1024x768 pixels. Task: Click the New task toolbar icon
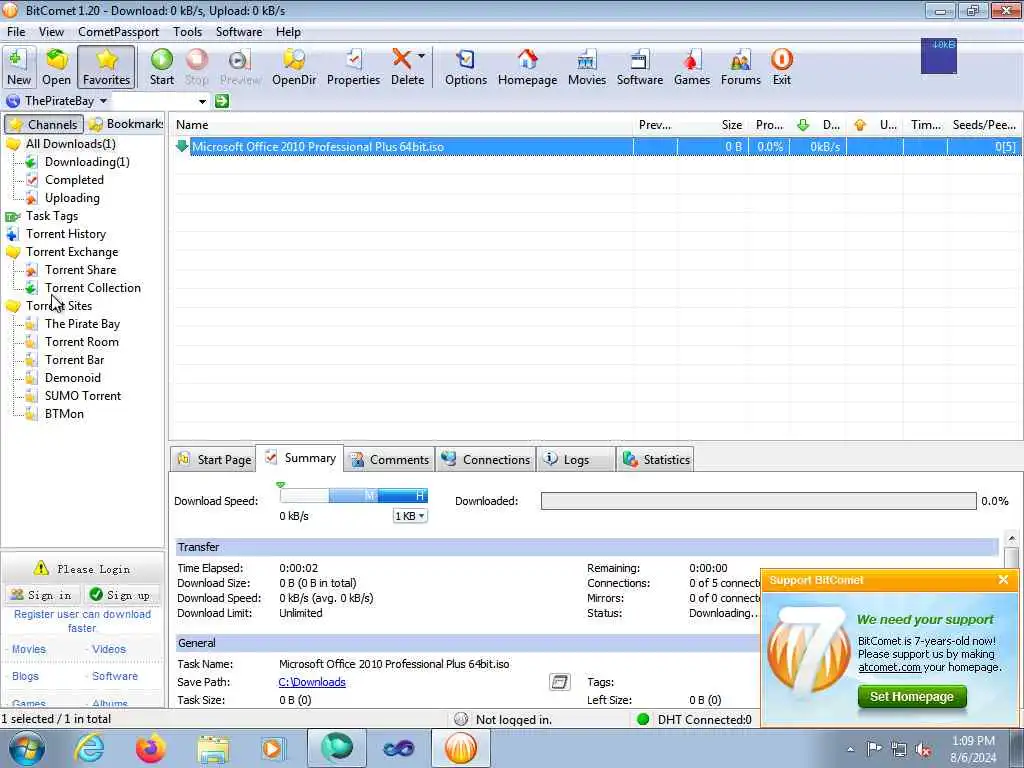click(x=19, y=67)
